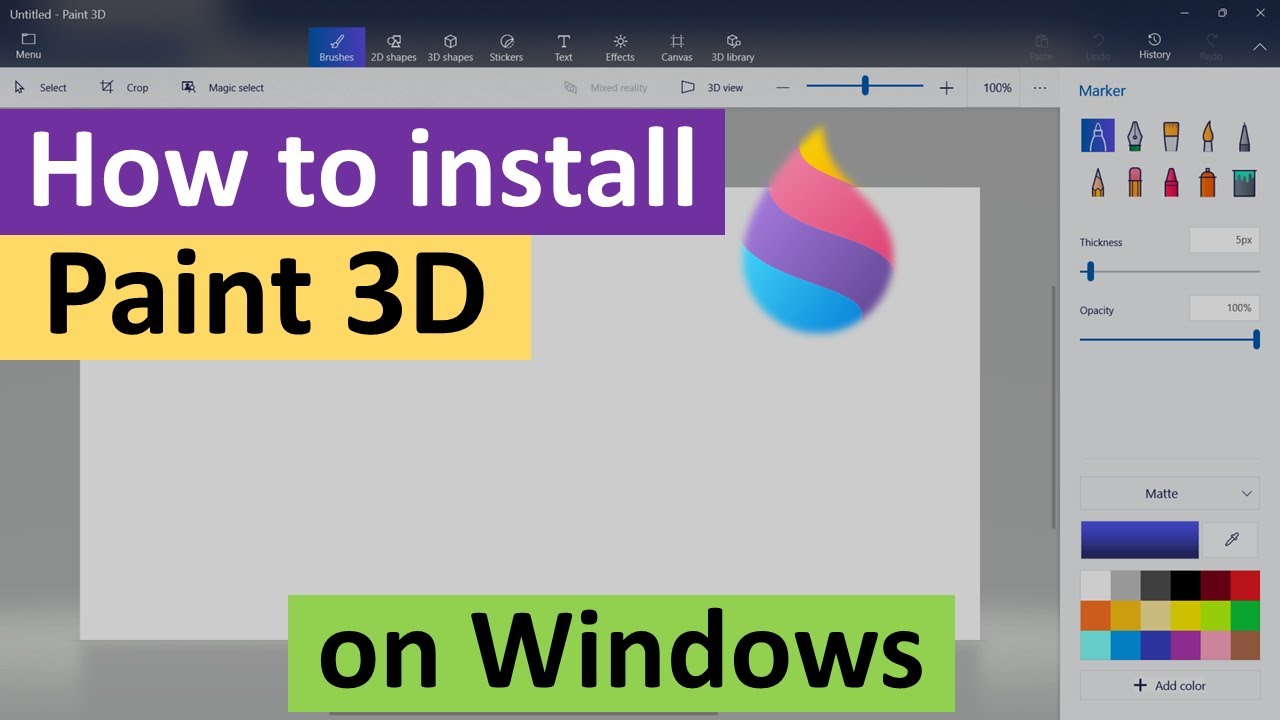This screenshot has height=720, width=1280.
Task: Select the Pixel pen tool
Action: (x=1244, y=135)
